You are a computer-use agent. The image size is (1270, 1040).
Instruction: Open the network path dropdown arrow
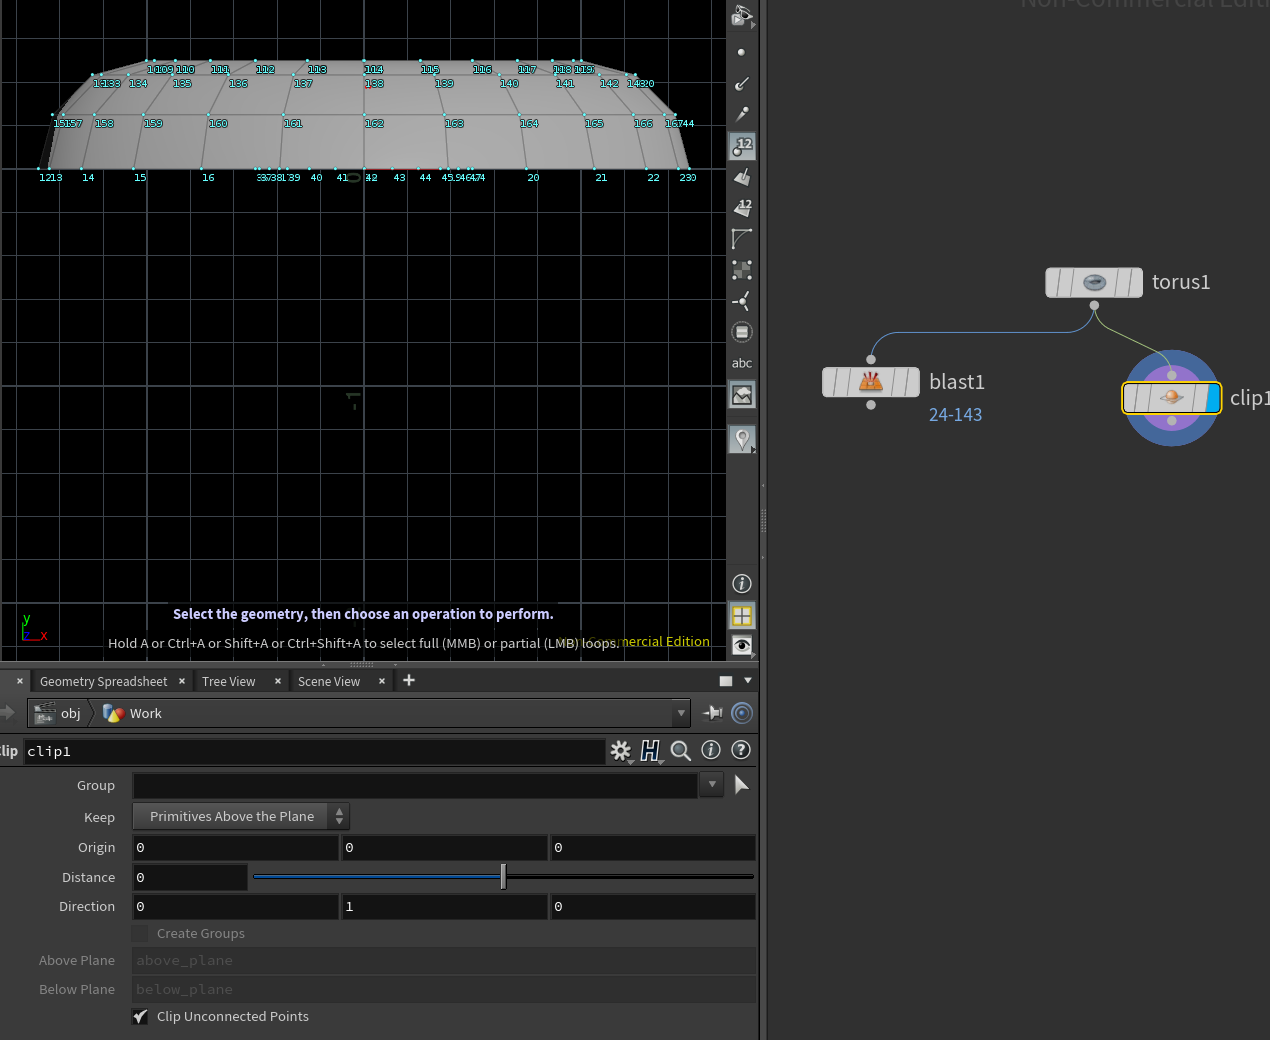pos(681,713)
